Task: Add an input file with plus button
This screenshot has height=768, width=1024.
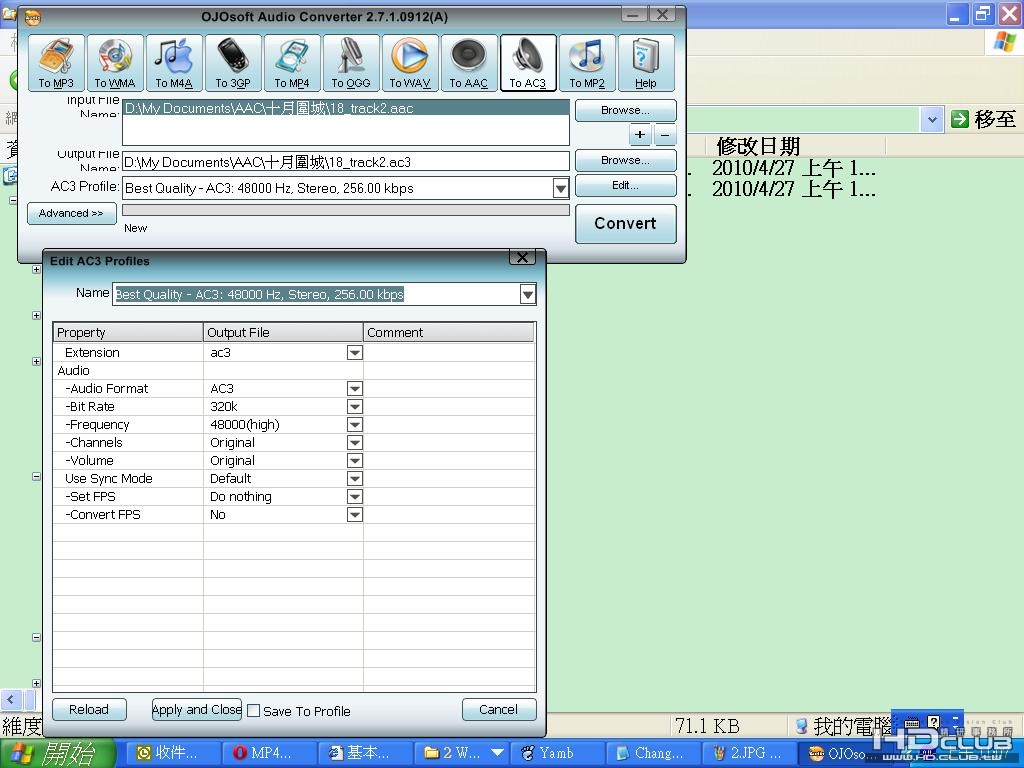Action: pos(640,135)
